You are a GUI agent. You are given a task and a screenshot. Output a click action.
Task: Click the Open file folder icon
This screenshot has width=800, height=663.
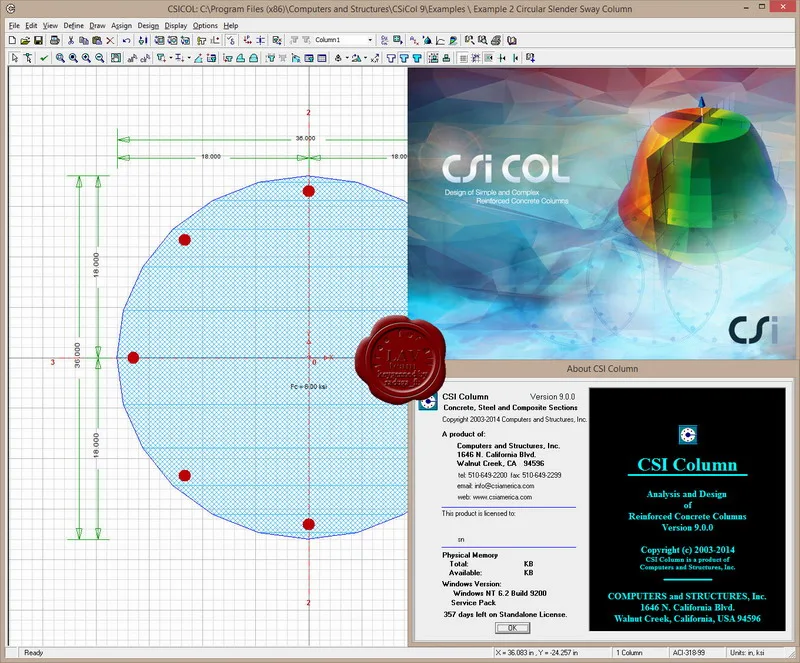coord(25,40)
